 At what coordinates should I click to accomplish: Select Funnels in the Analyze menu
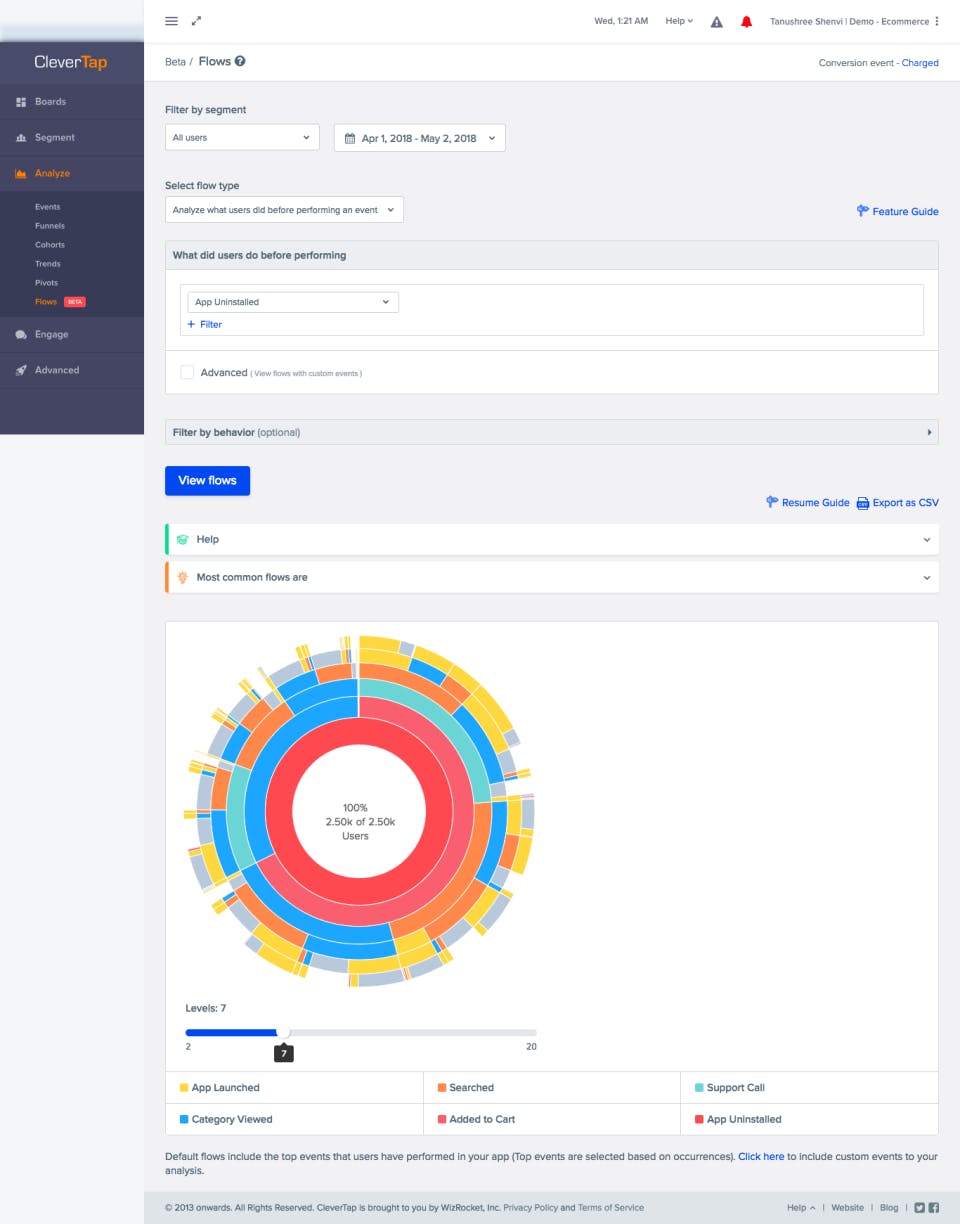coord(49,225)
